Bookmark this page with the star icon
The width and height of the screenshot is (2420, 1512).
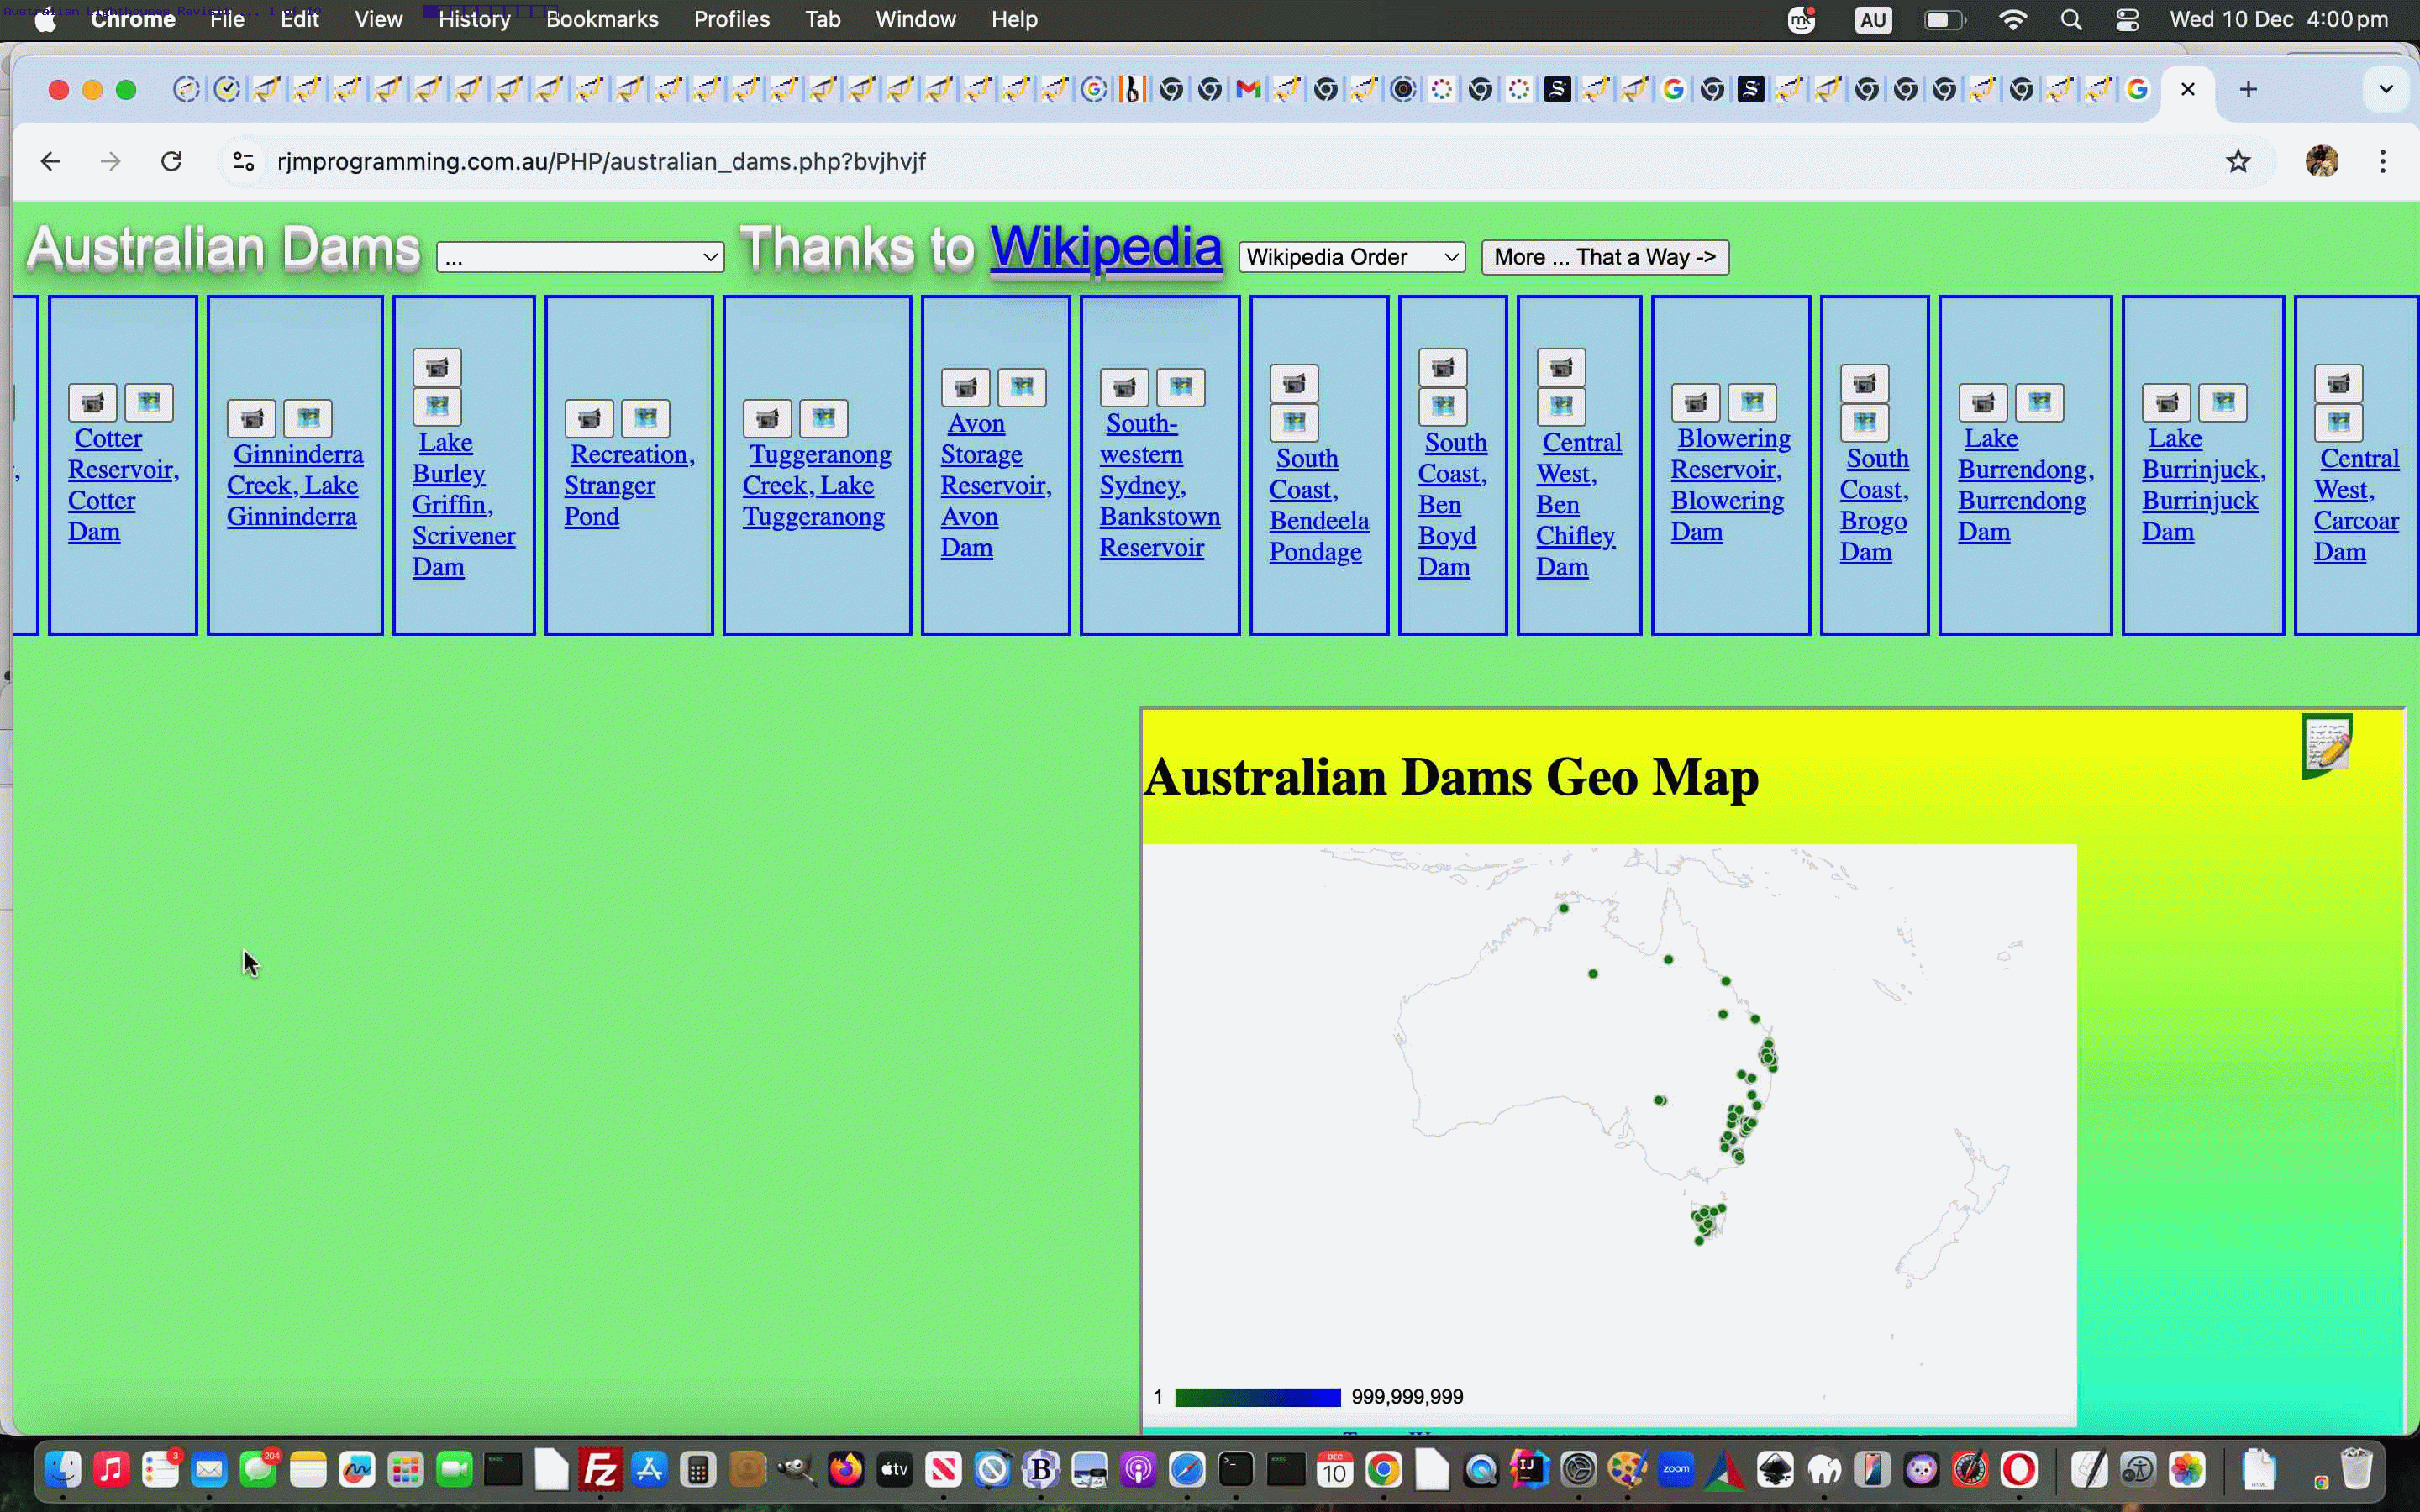pyautogui.click(x=2238, y=161)
